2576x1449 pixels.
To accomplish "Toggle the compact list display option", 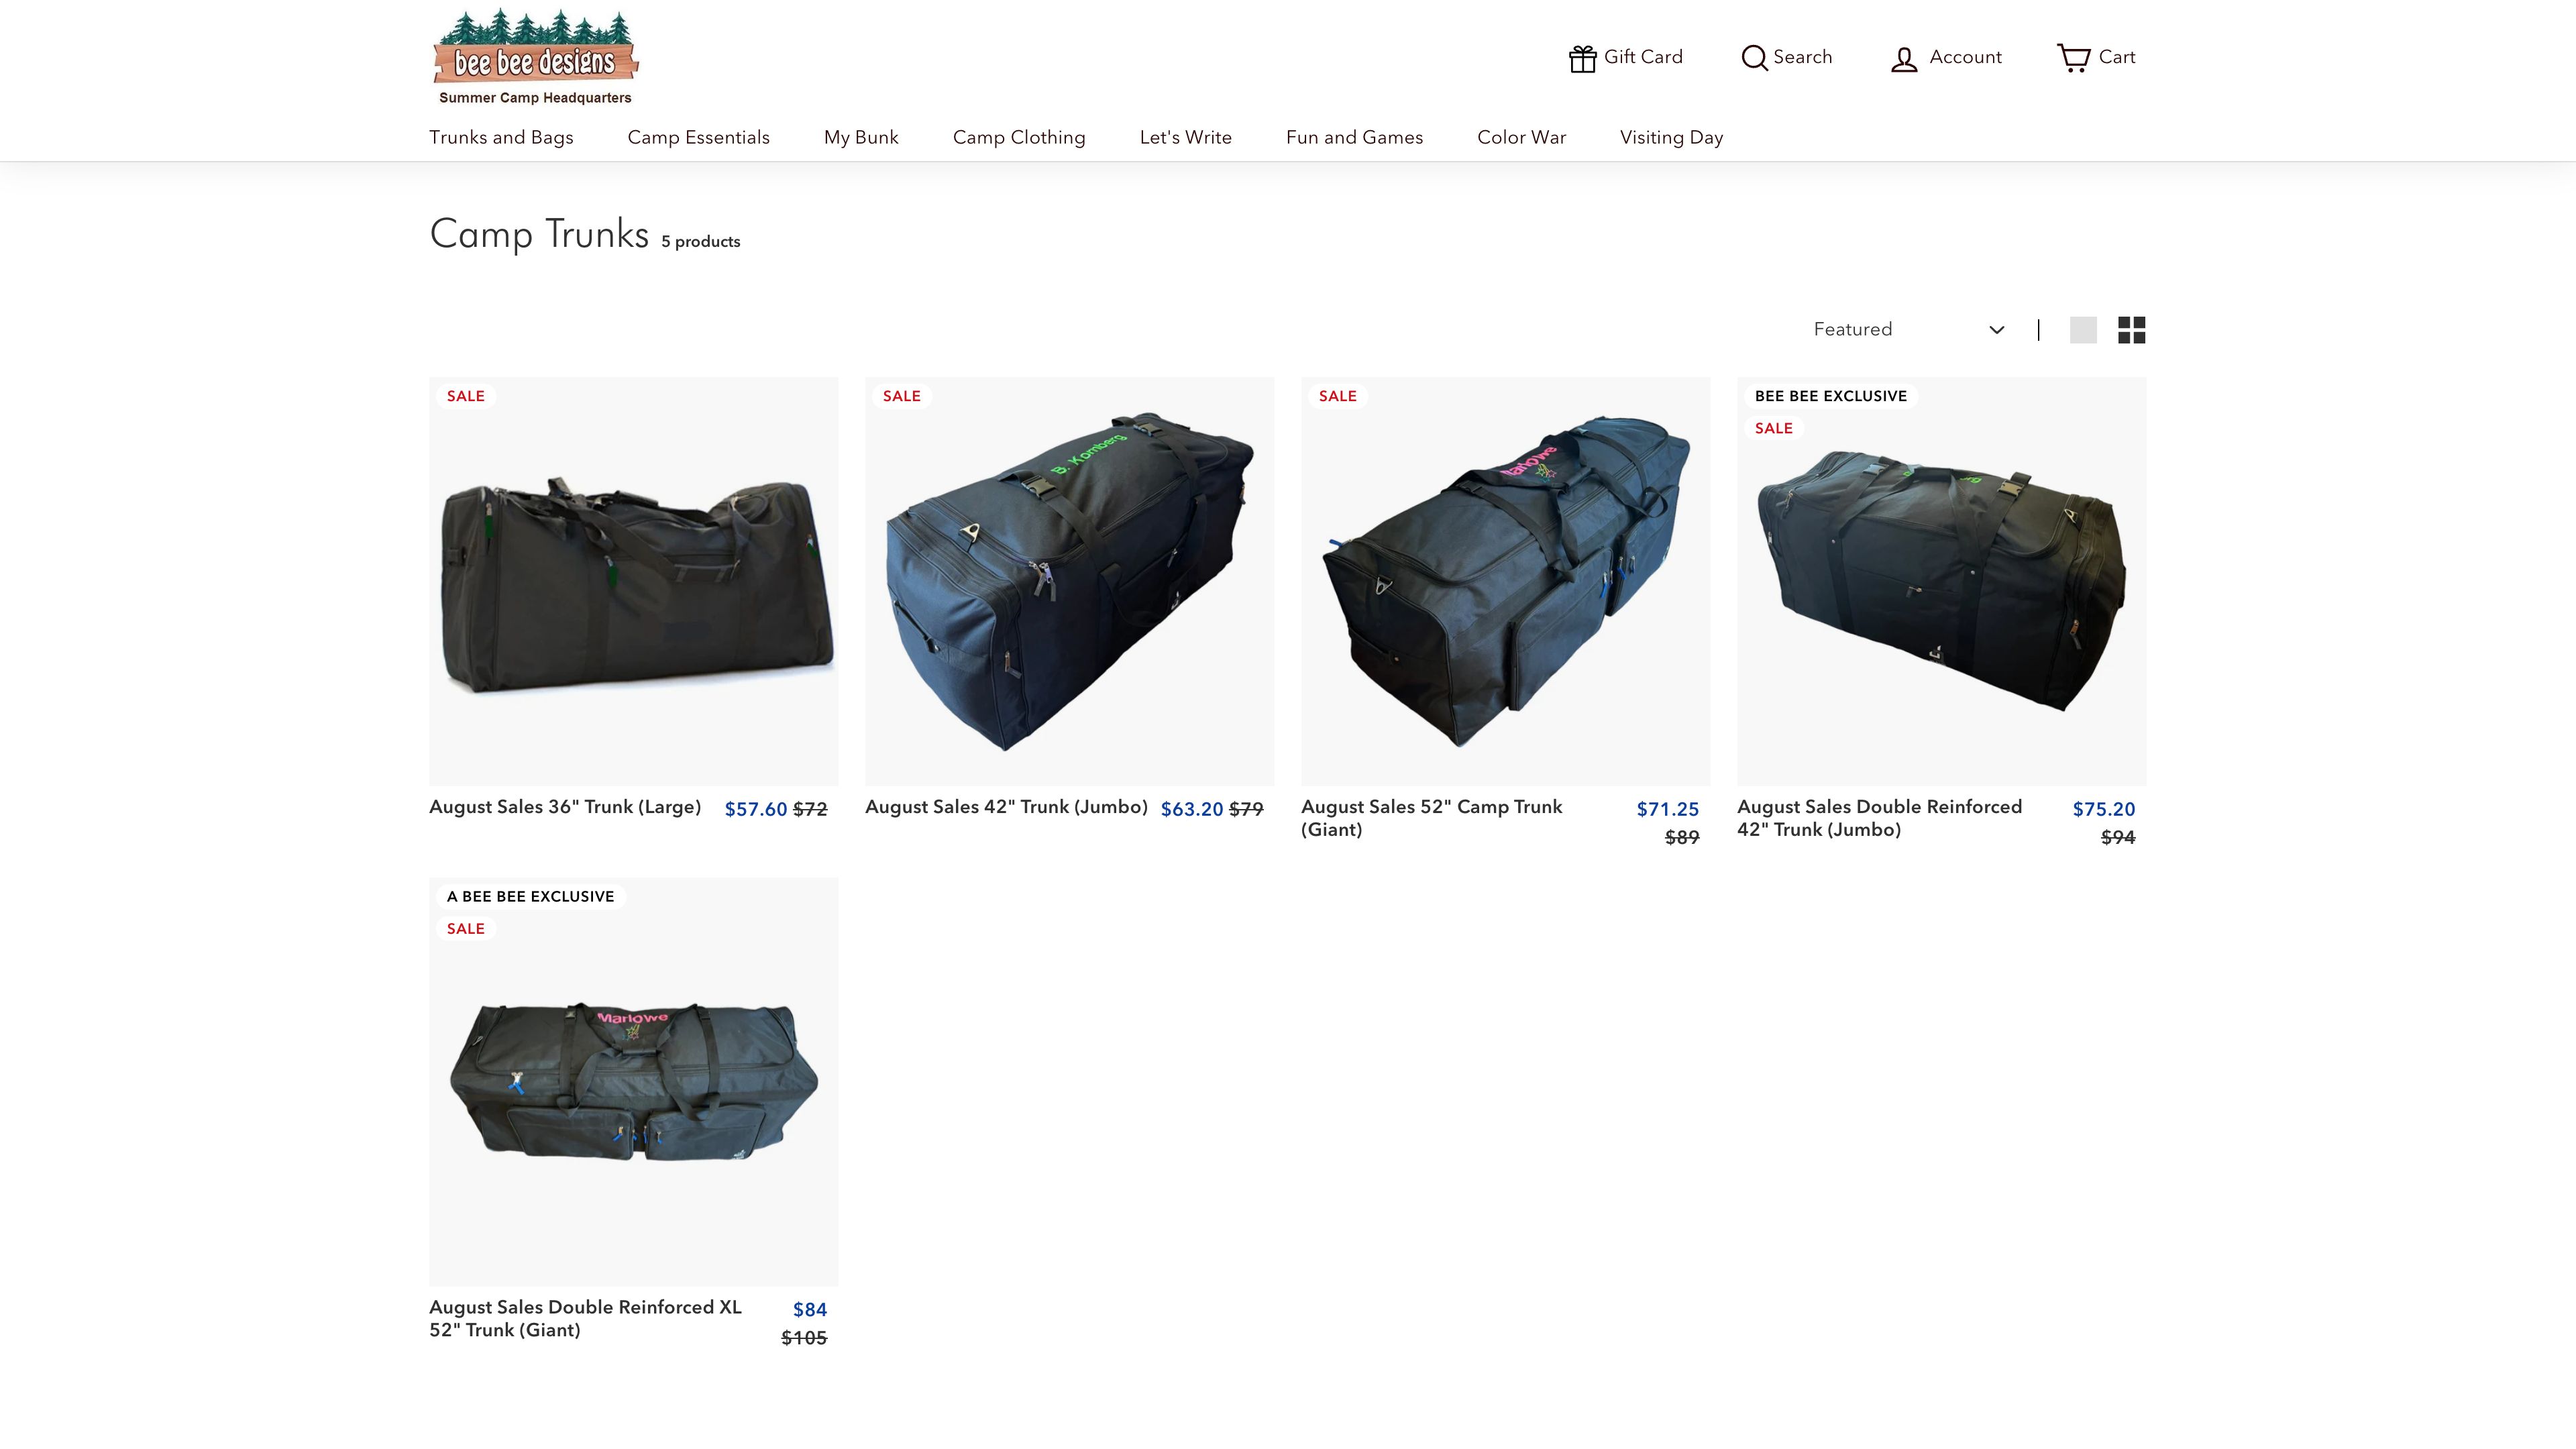I will tap(2084, 330).
